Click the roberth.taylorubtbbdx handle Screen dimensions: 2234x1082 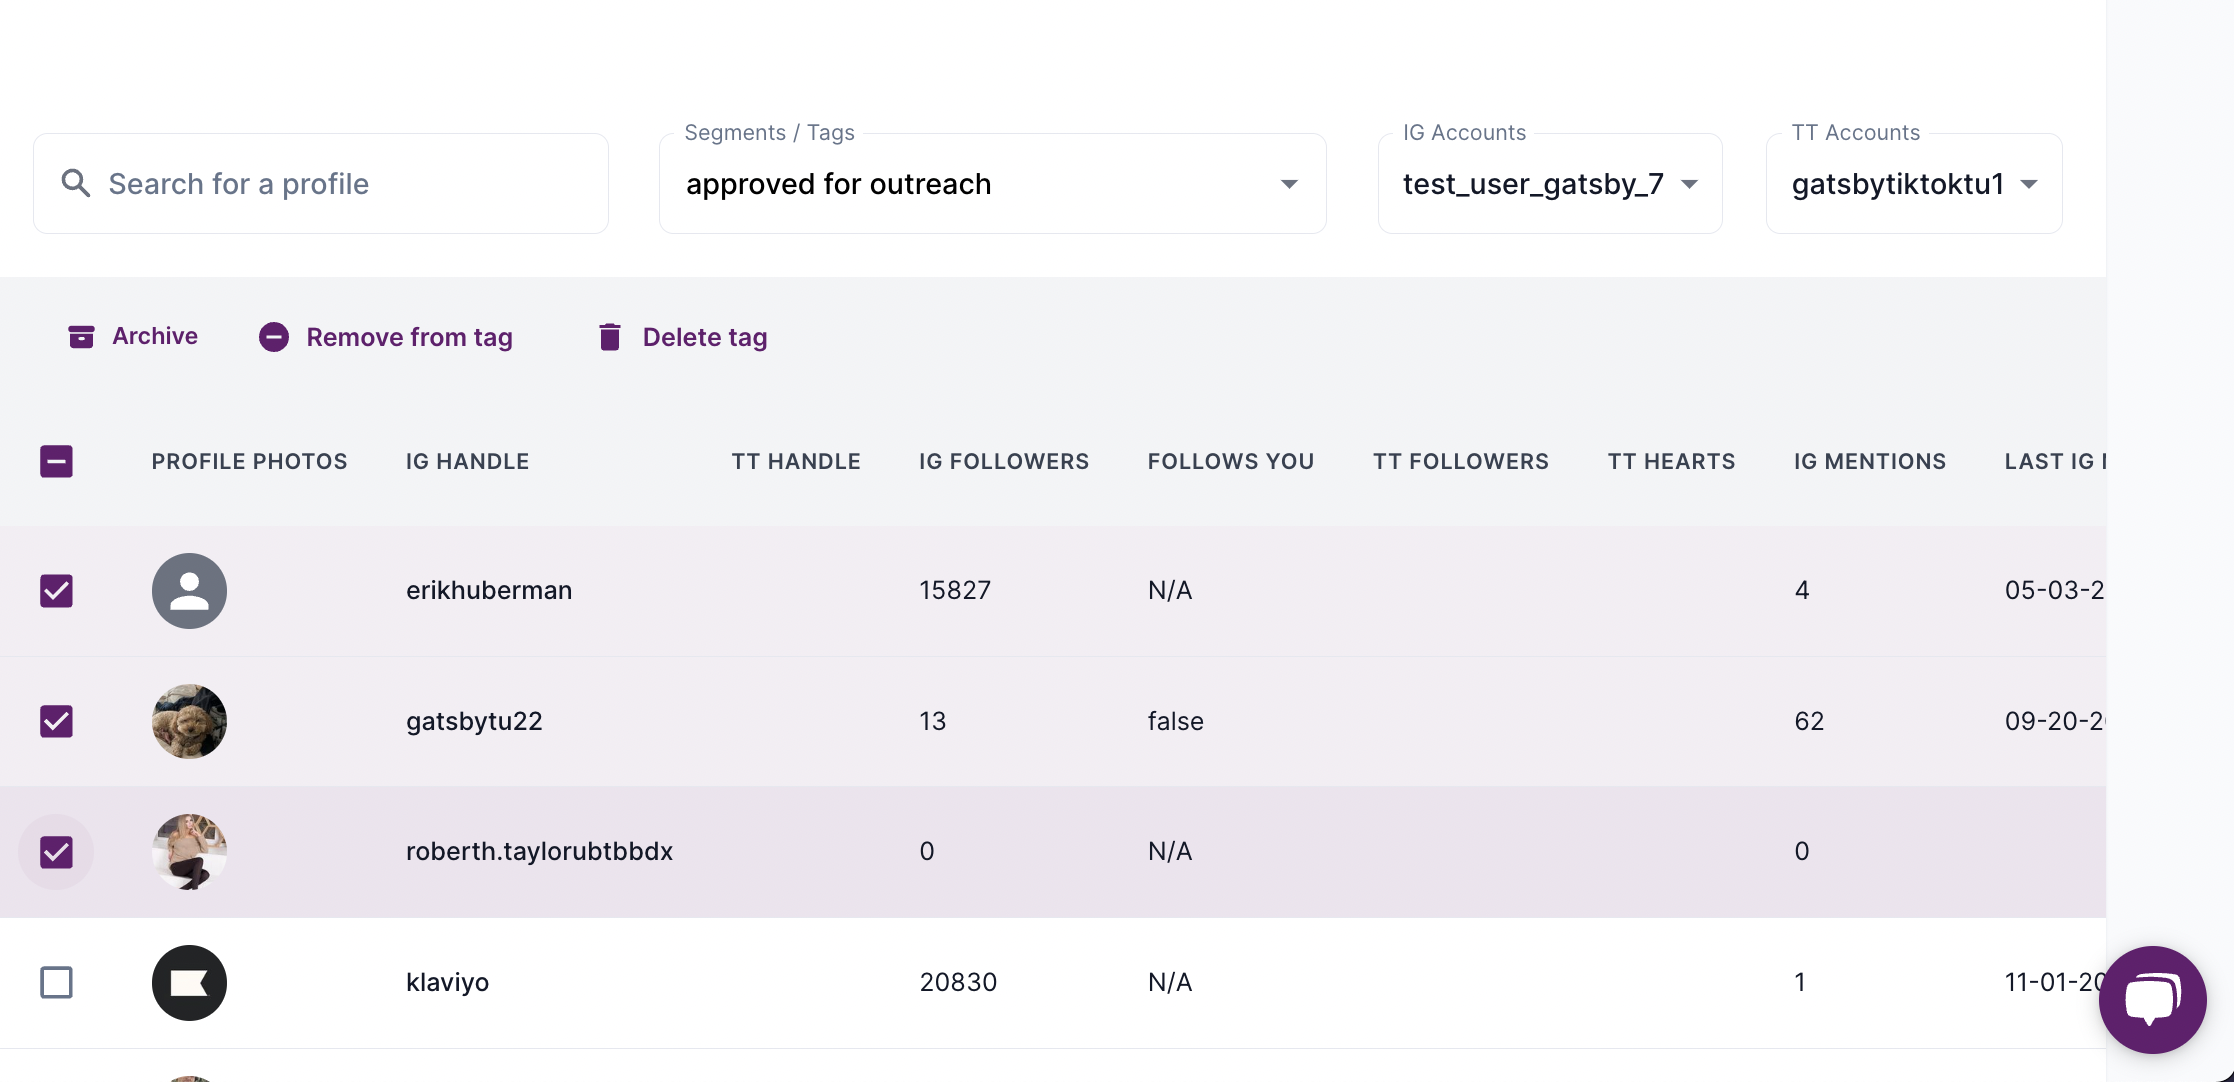(539, 851)
